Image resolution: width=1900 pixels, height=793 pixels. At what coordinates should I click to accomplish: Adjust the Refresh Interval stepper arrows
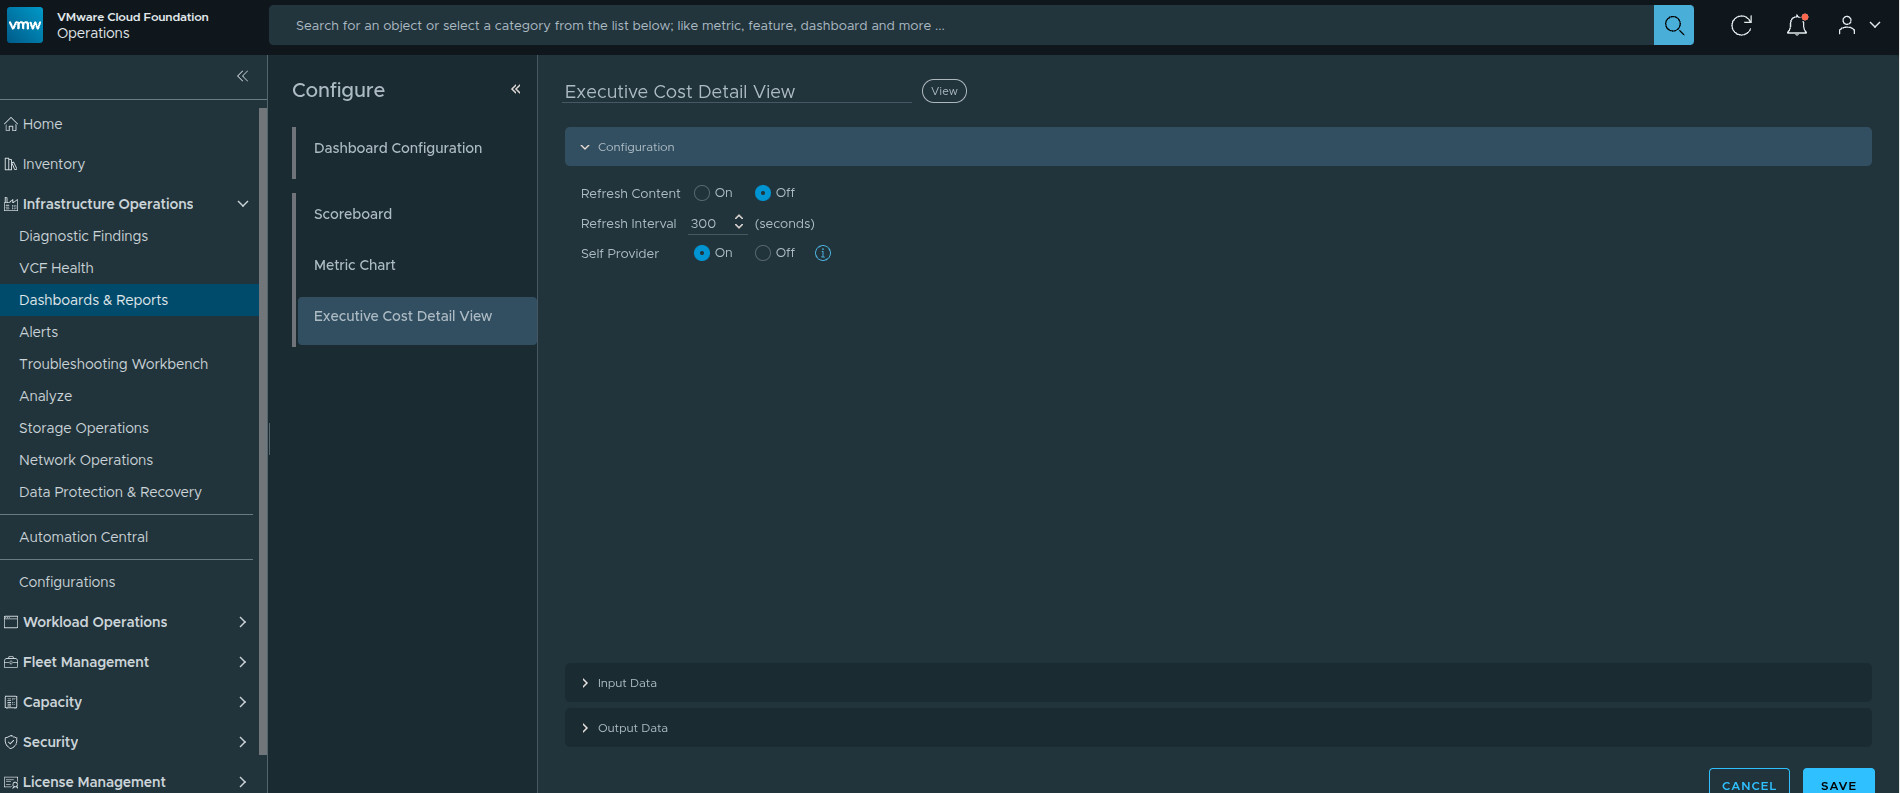(739, 222)
